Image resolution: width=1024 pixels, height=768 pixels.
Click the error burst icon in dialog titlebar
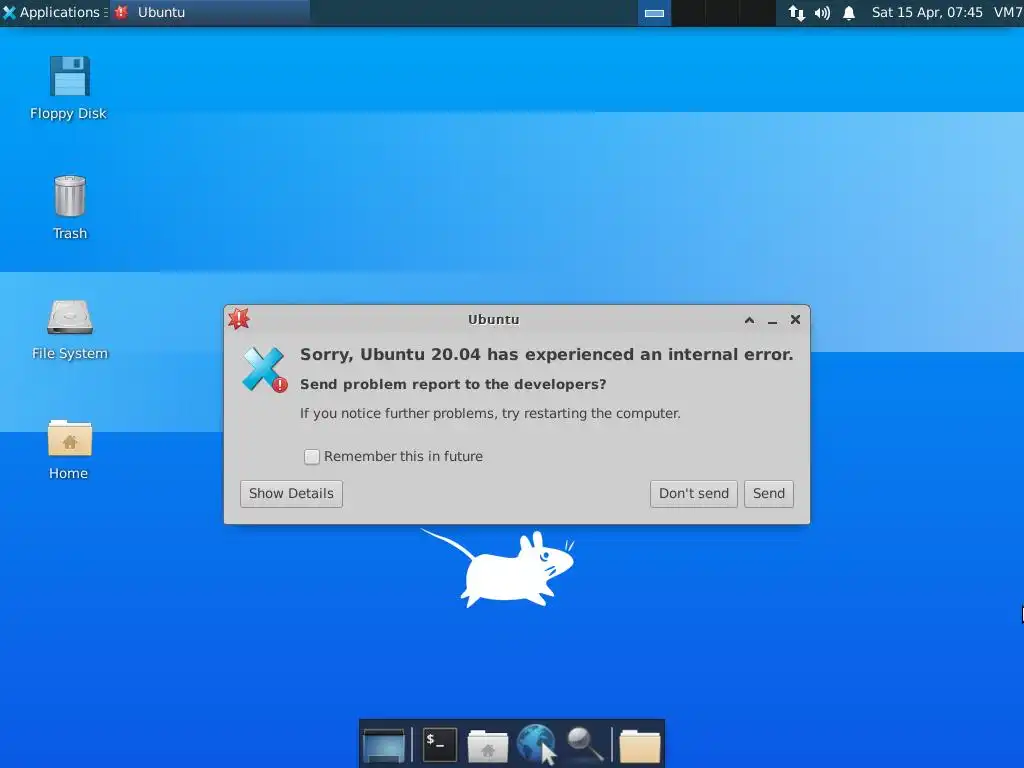click(x=239, y=319)
